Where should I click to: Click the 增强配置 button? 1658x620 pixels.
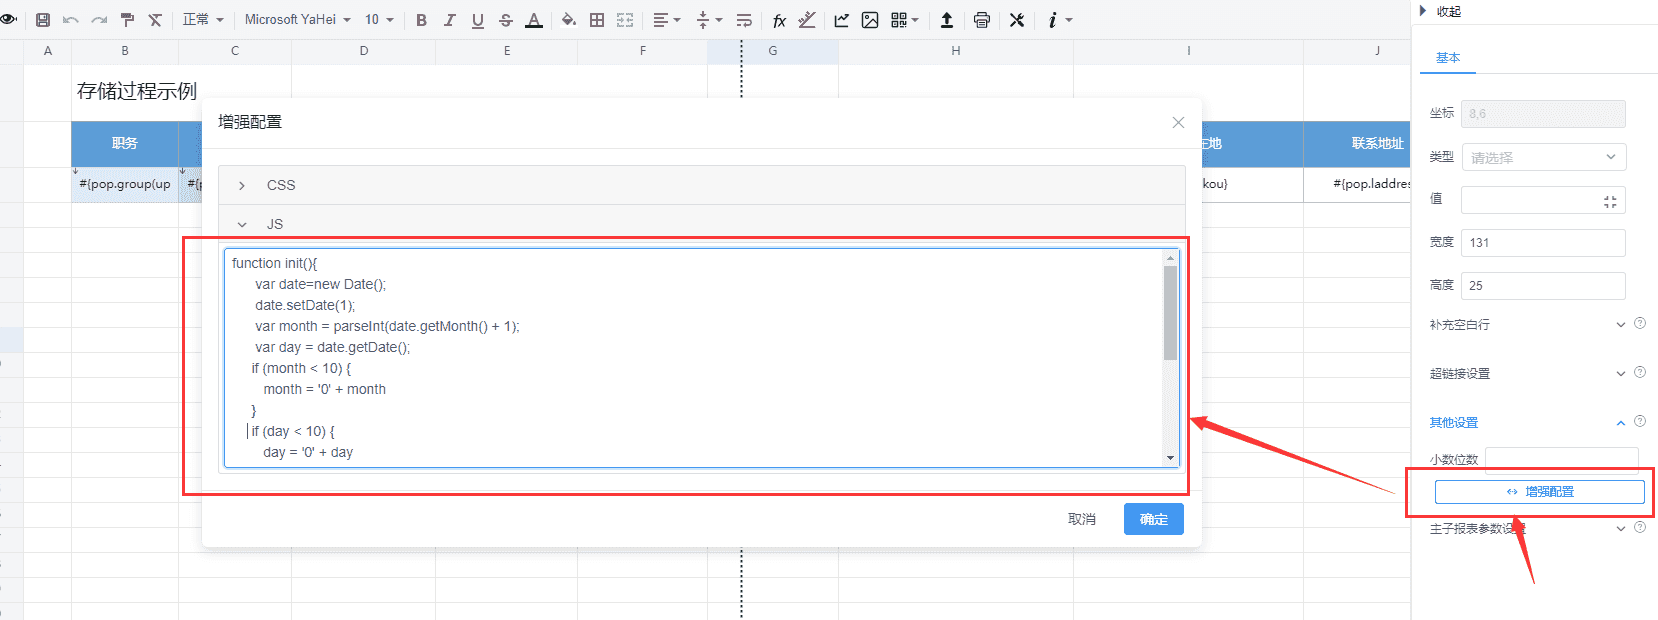tap(1539, 492)
